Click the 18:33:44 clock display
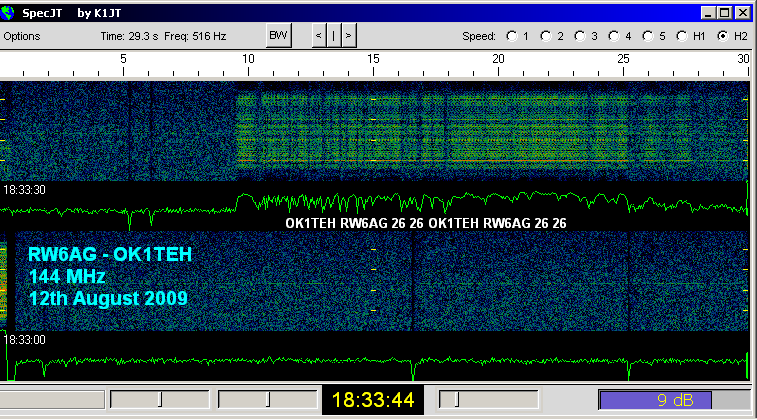The width and height of the screenshot is (757, 420). point(373,400)
